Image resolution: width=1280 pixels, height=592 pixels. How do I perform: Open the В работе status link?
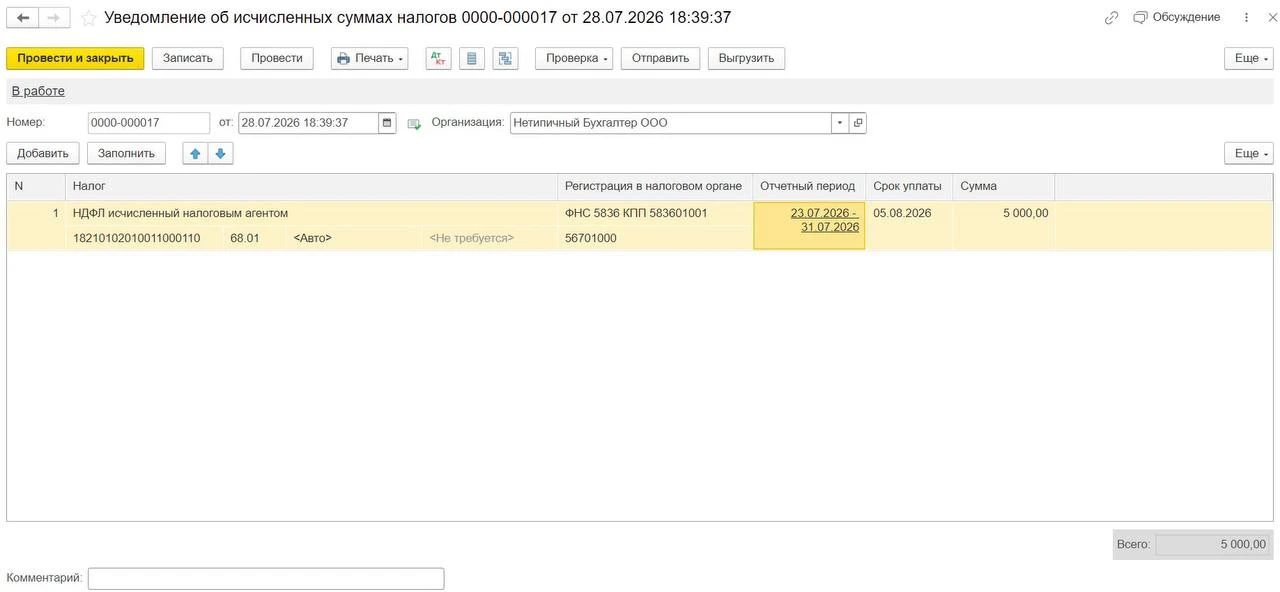pos(38,91)
